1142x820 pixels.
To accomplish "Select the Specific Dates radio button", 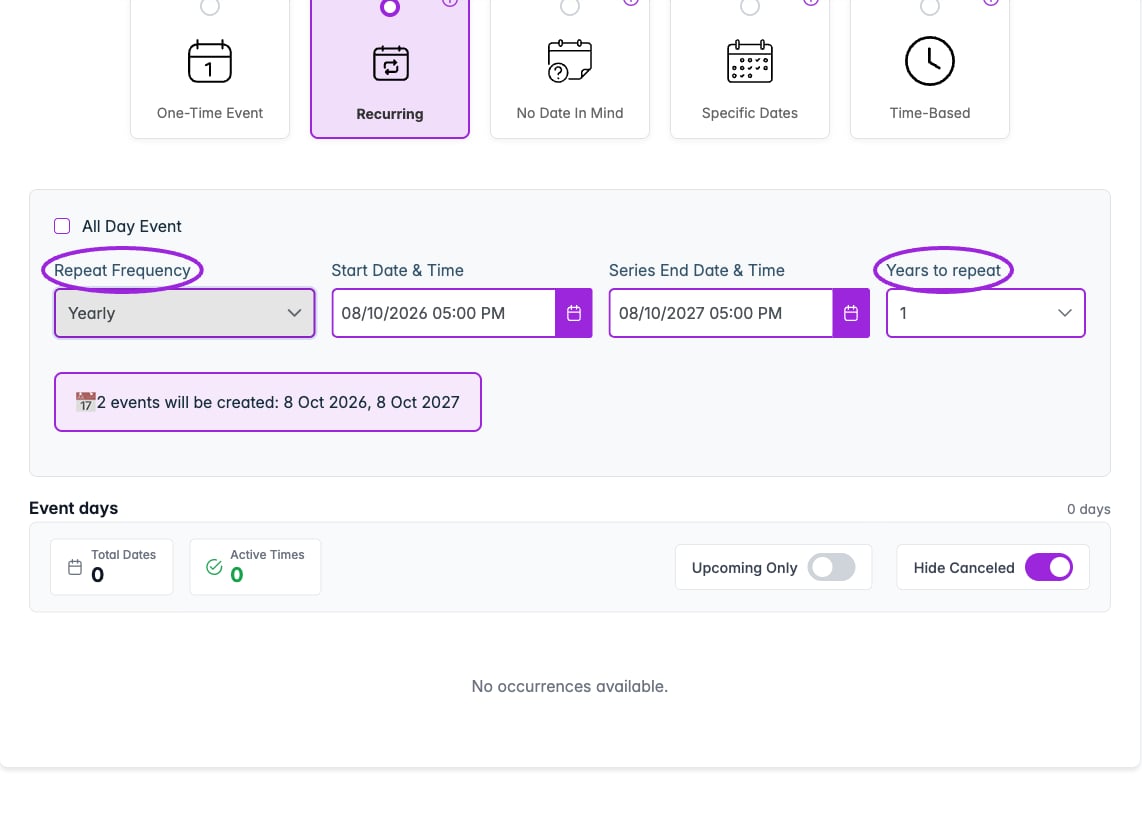I will [x=749, y=7].
